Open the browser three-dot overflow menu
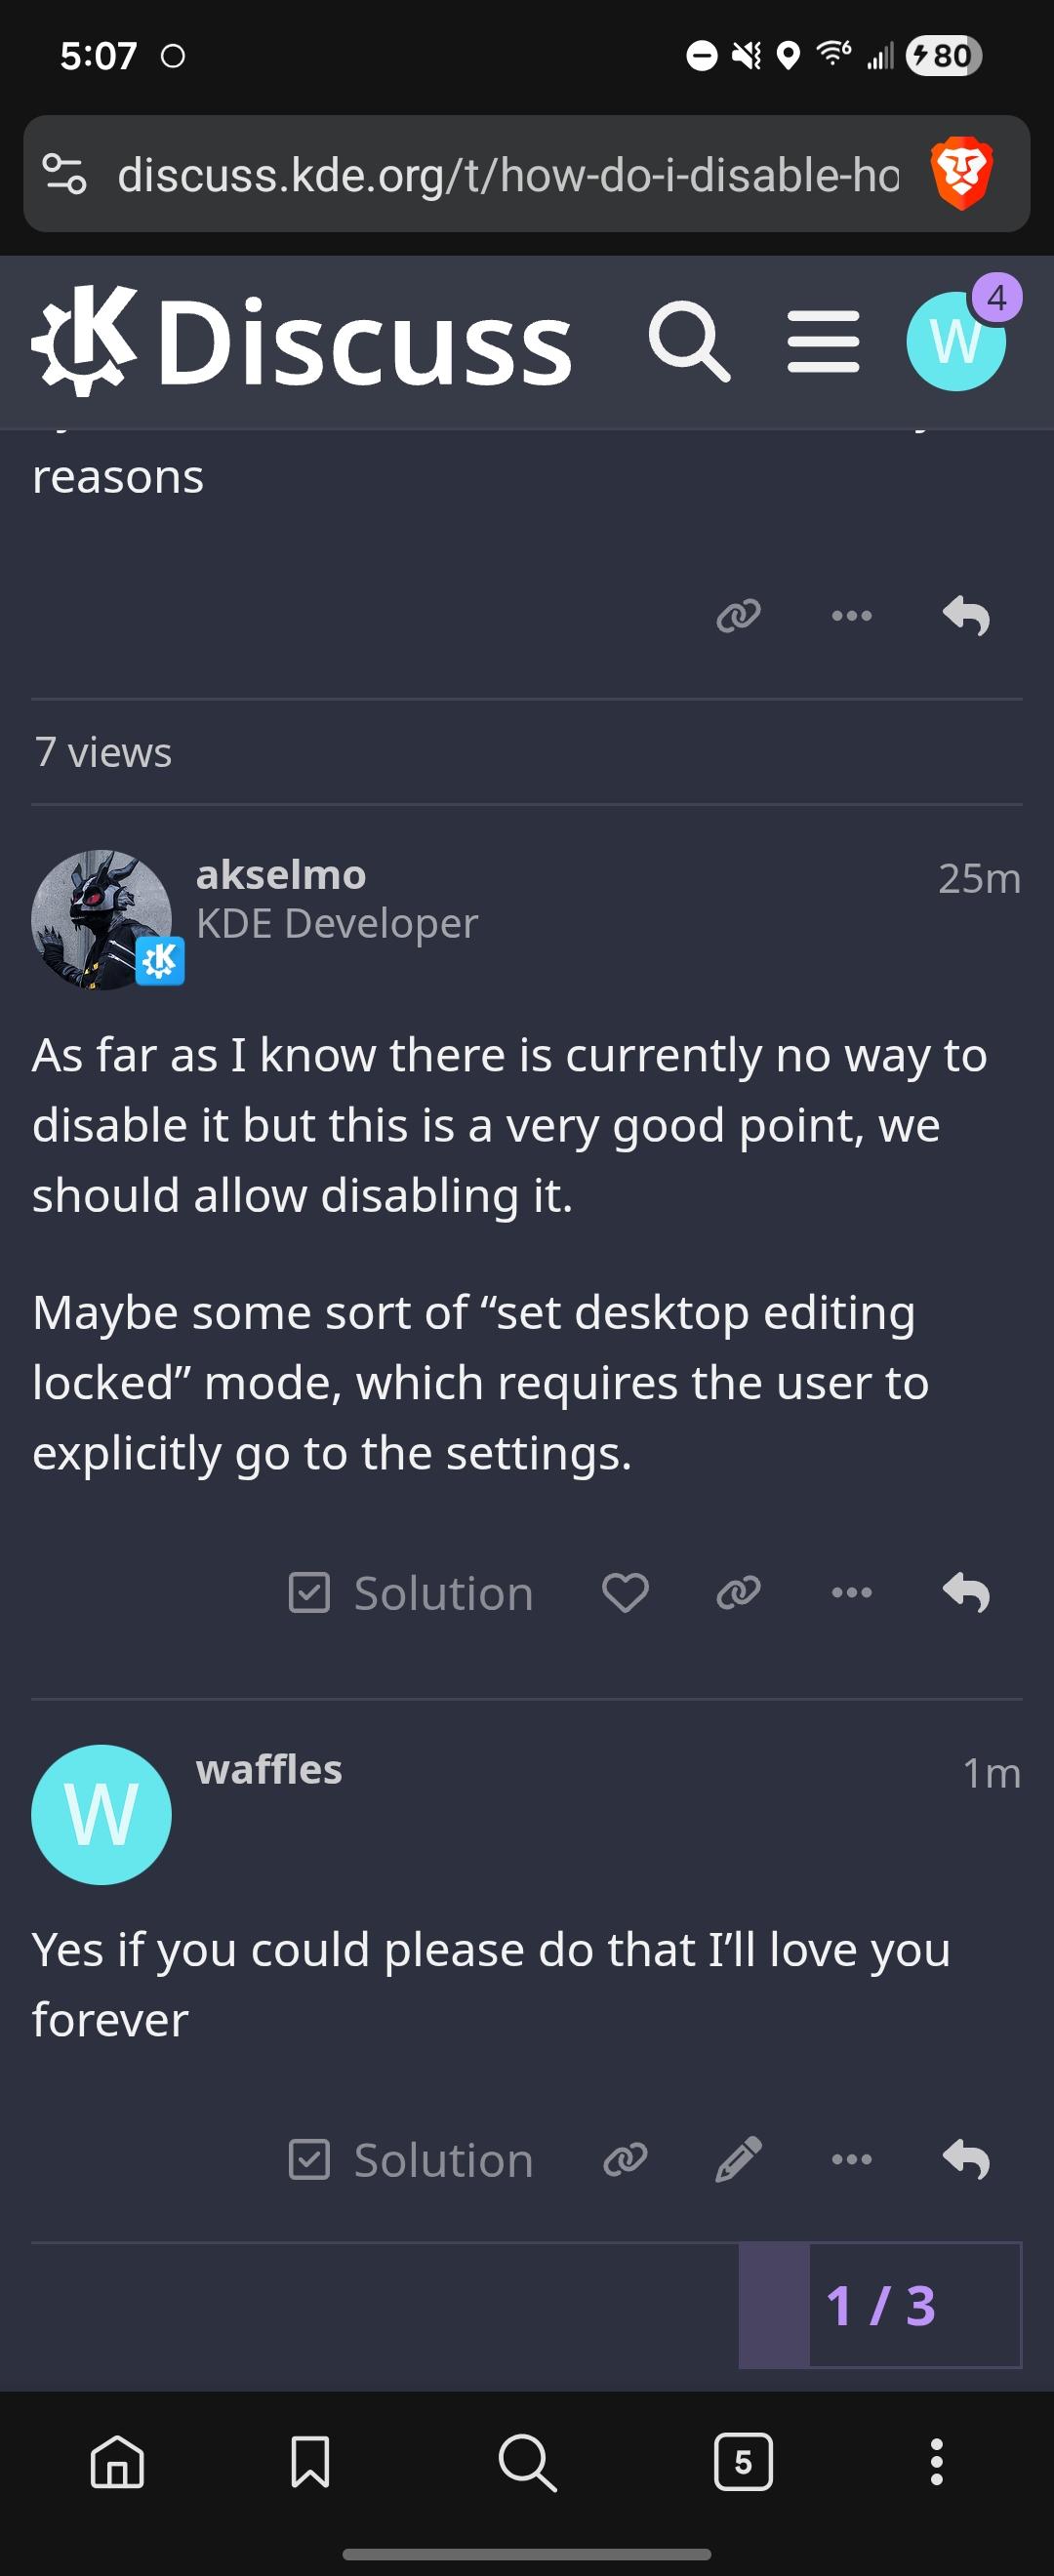The image size is (1054, 2576). [936, 2461]
